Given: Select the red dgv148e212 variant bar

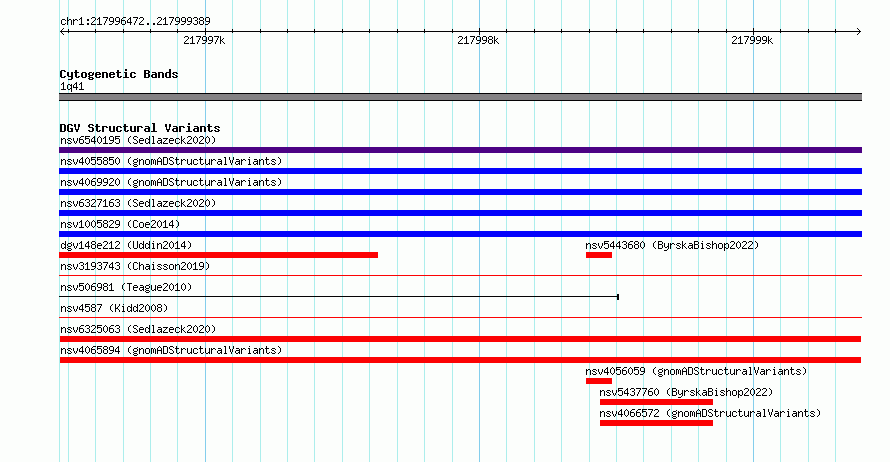Looking at the screenshot, I should [x=219, y=255].
